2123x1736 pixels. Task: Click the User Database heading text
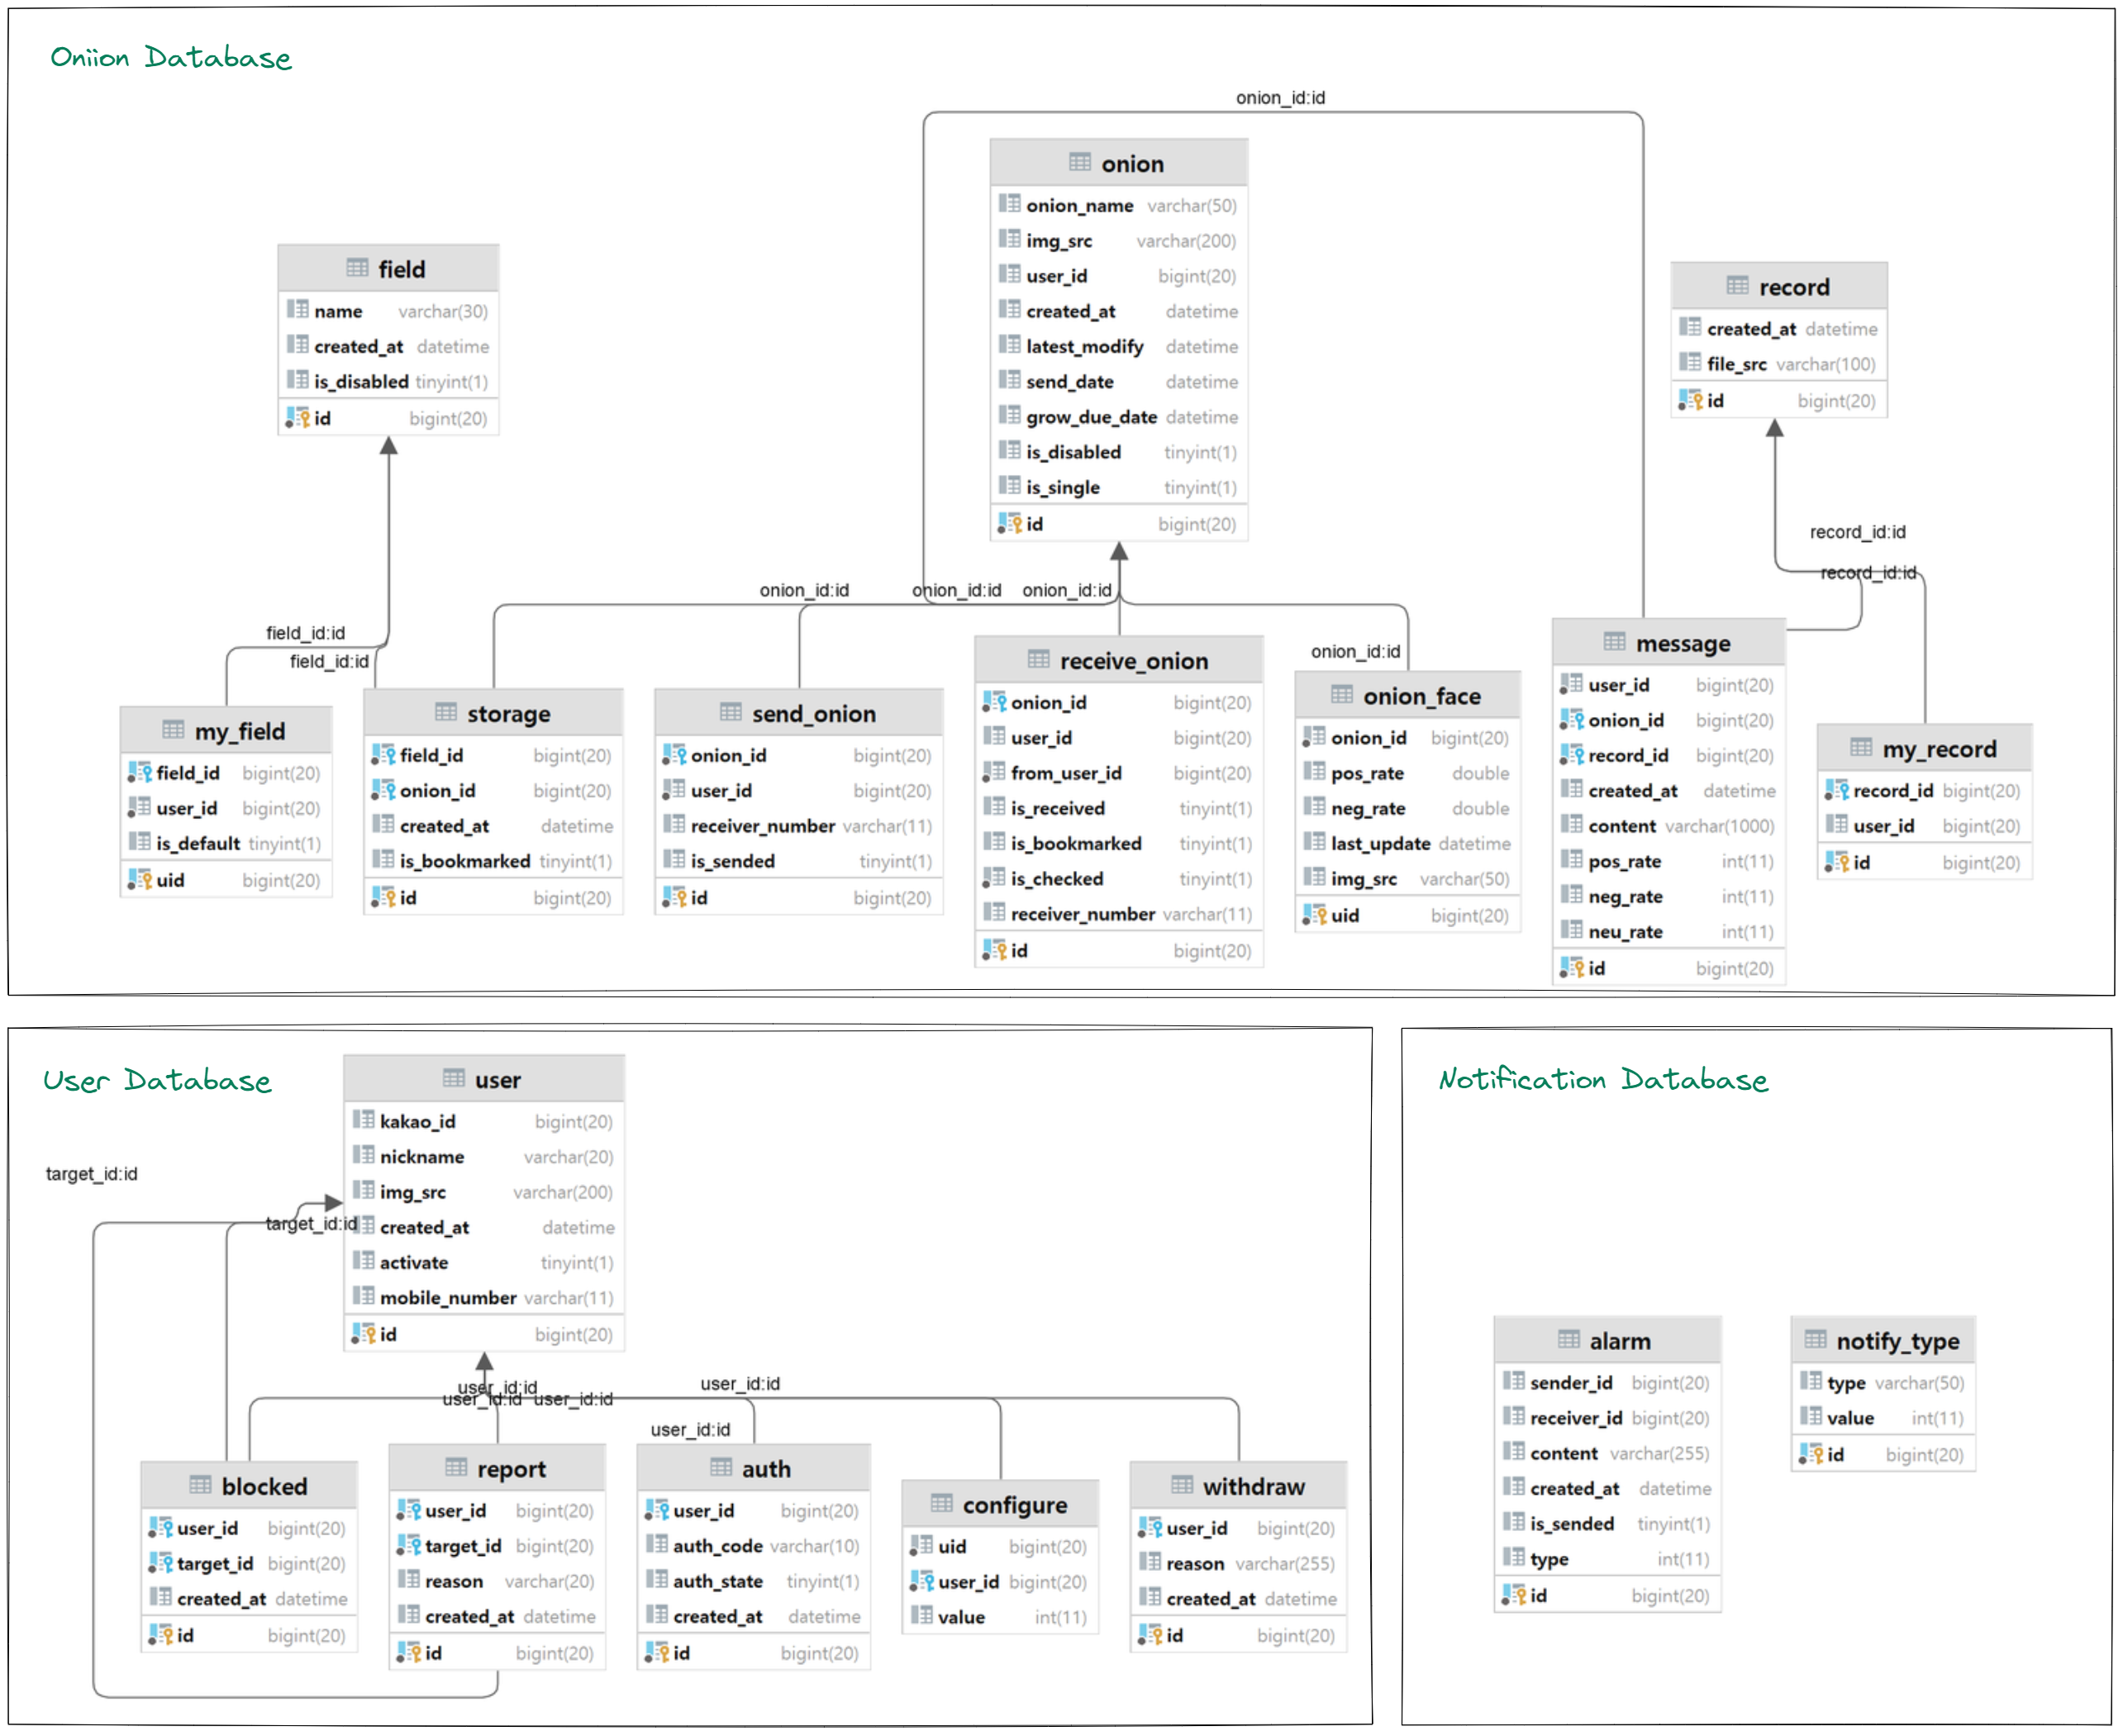pyautogui.click(x=157, y=1080)
